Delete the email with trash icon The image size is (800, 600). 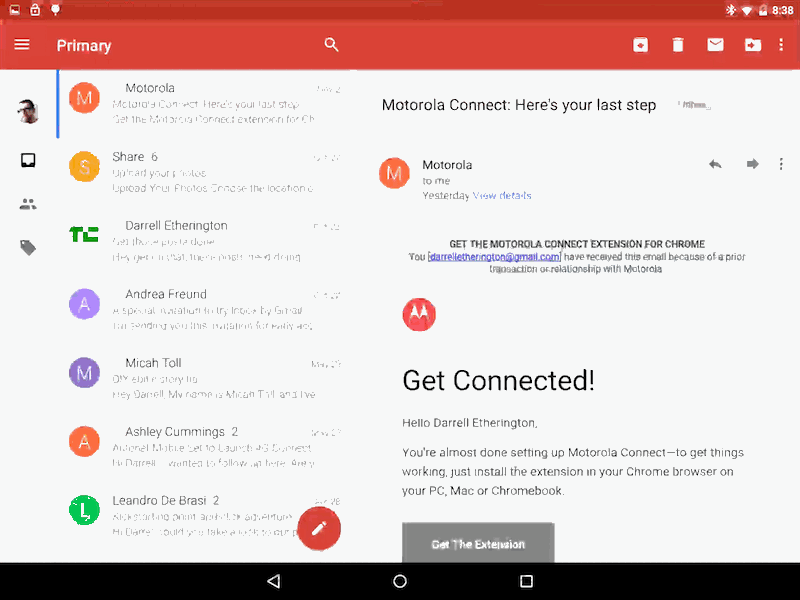(678, 45)
